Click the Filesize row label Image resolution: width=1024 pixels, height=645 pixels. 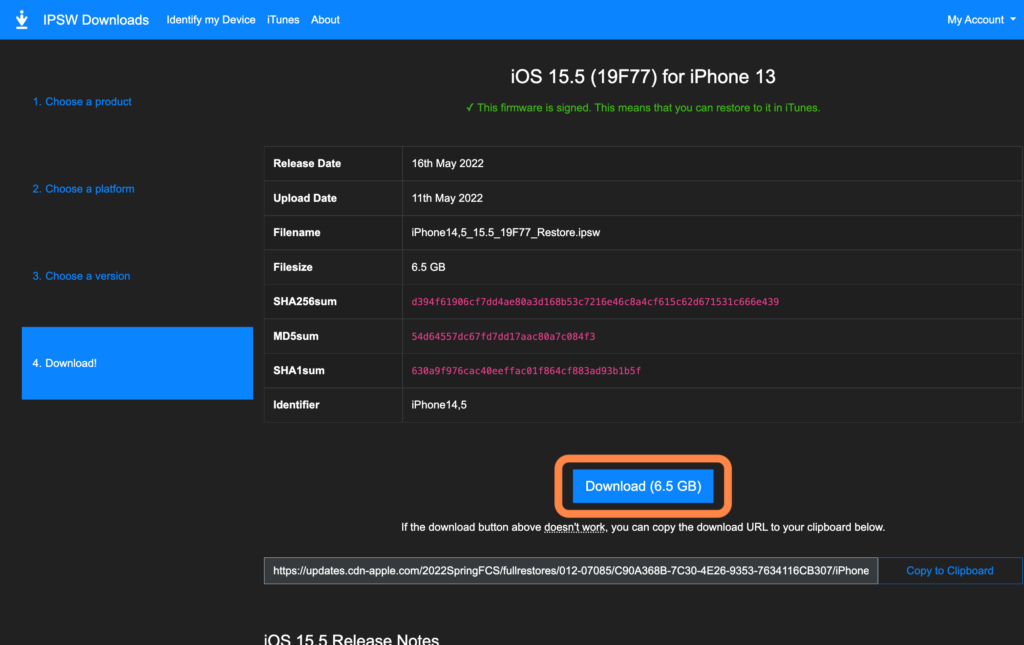[x=293, y=267]
